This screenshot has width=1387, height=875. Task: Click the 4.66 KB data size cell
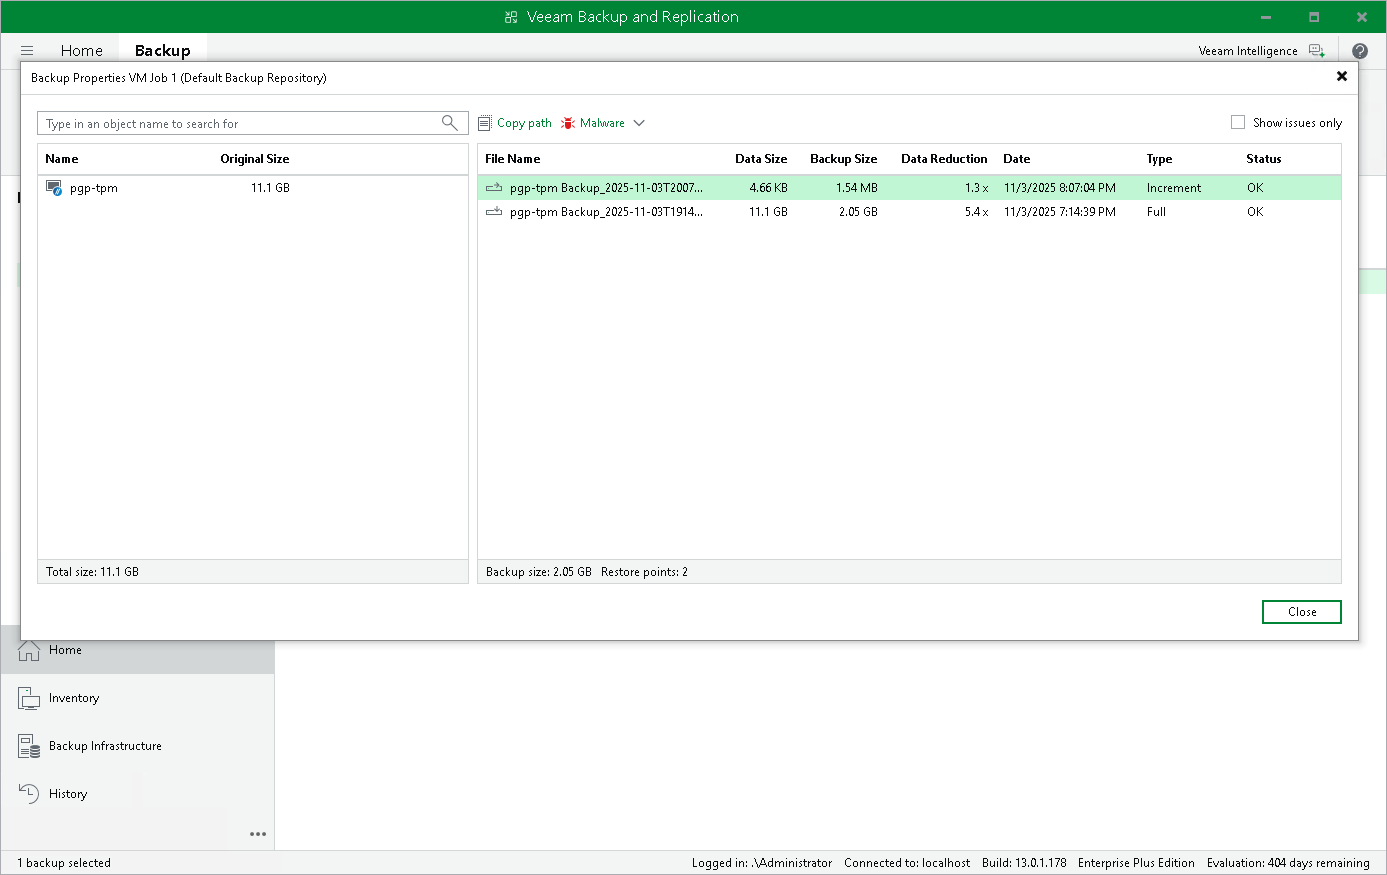point(769,188)
